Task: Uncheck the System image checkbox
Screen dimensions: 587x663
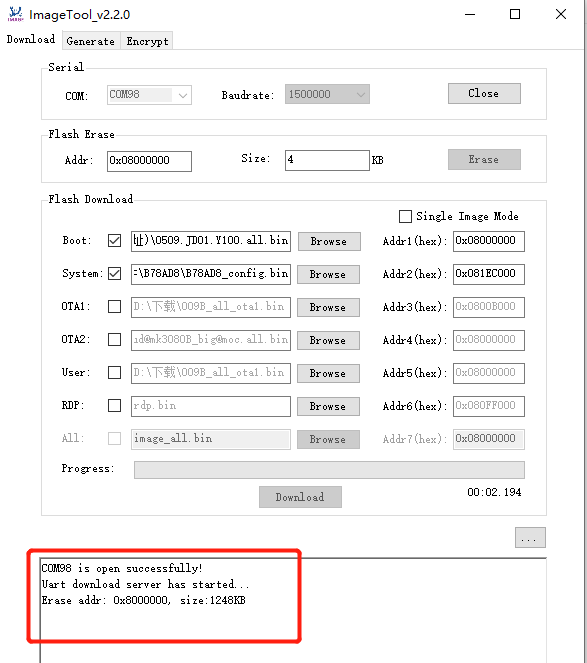Action: 114,274
